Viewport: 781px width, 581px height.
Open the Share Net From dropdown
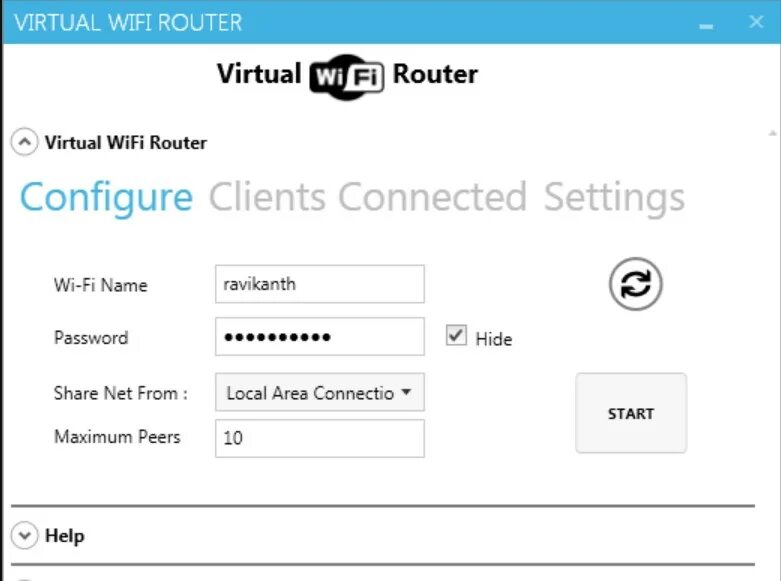pos(320,392)
